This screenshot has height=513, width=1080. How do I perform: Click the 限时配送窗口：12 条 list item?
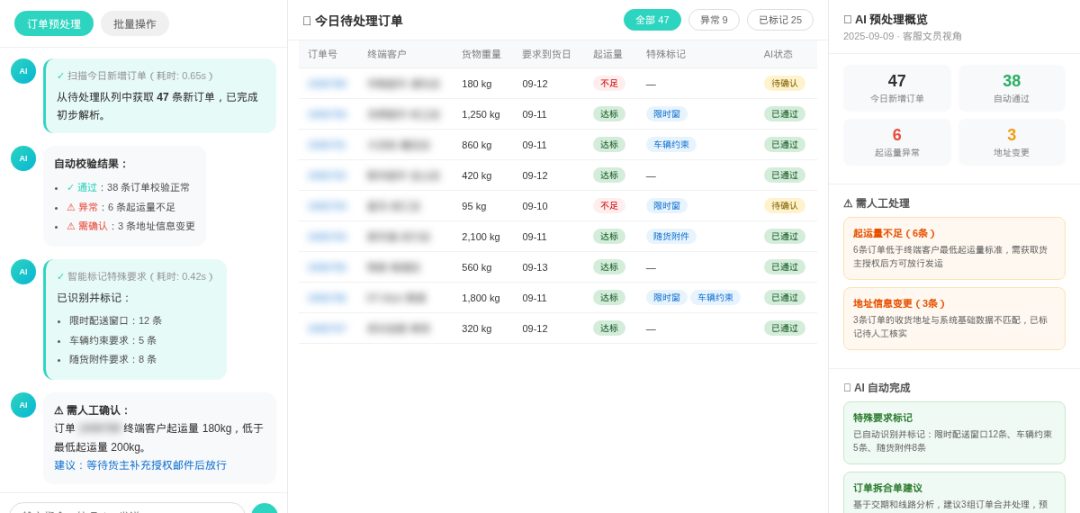point(116,321)
